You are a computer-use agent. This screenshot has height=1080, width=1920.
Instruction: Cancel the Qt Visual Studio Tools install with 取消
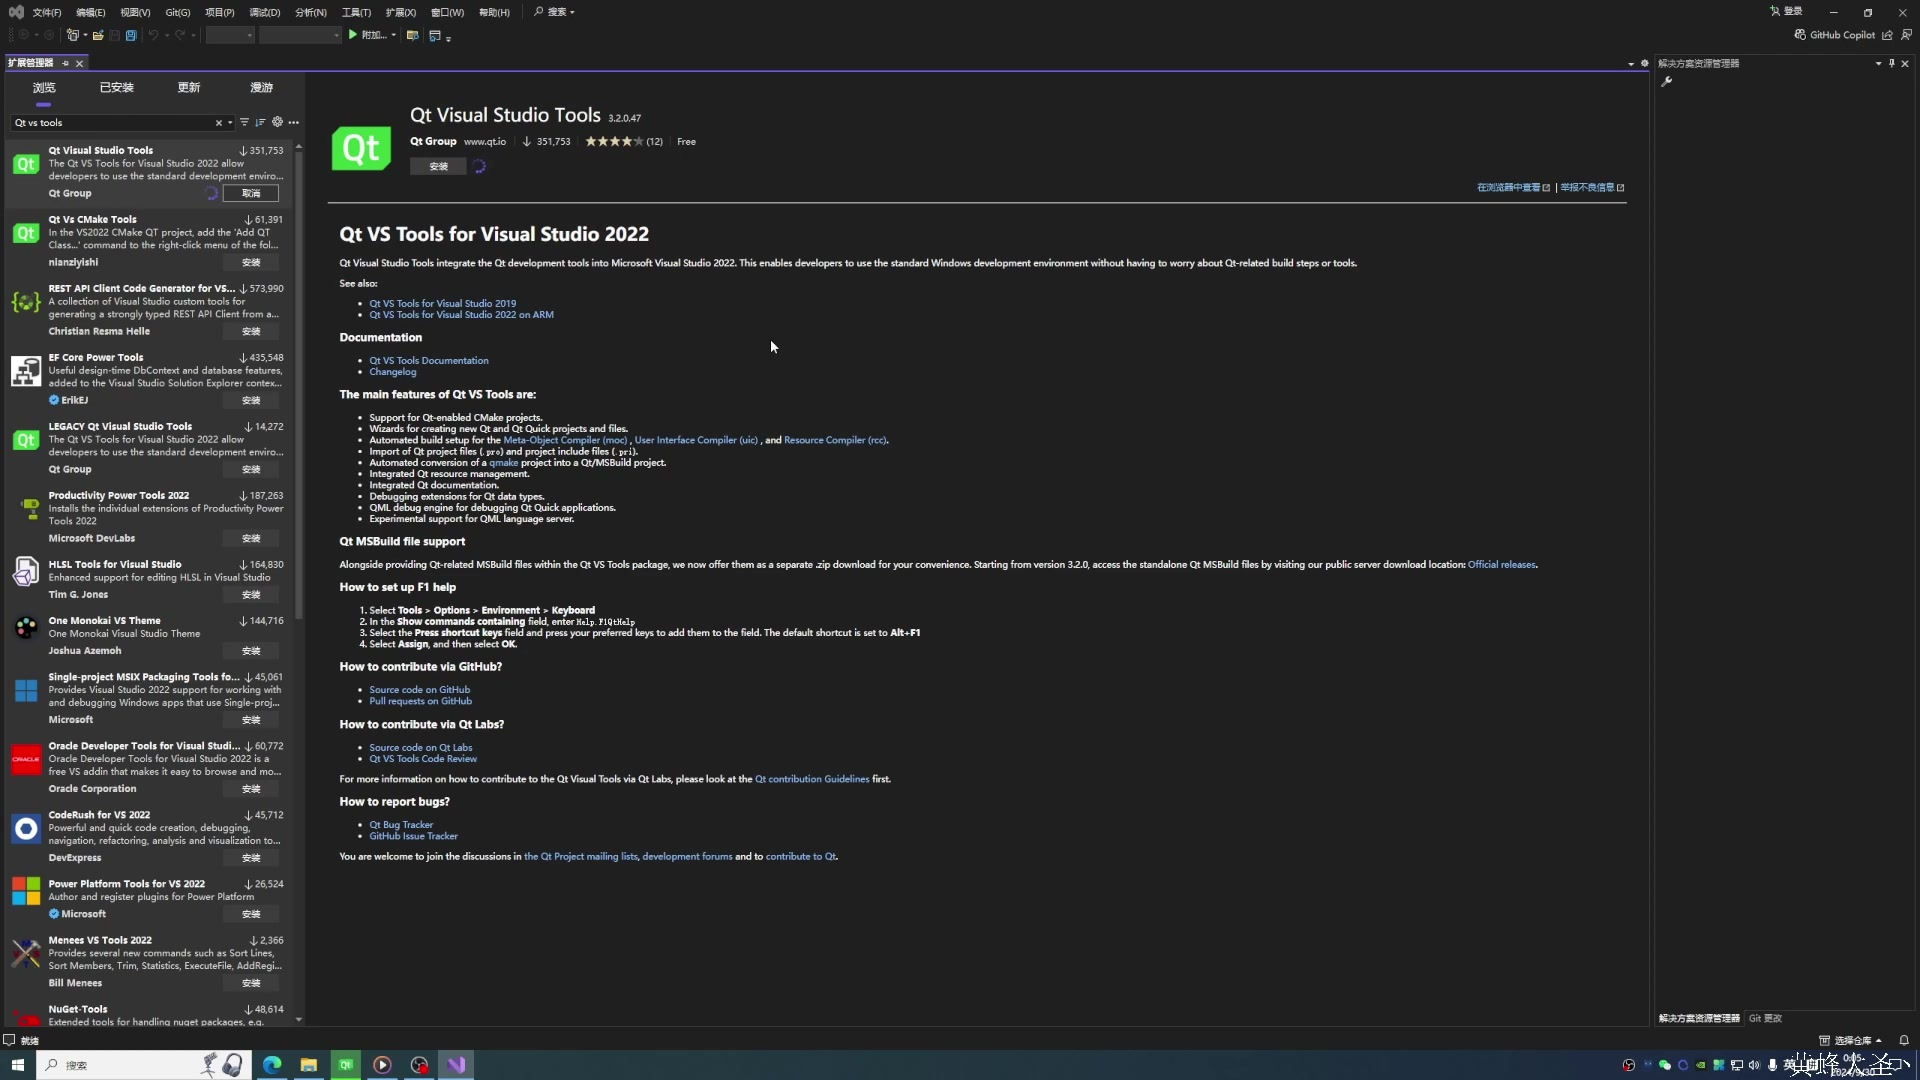tap(251, 193)
